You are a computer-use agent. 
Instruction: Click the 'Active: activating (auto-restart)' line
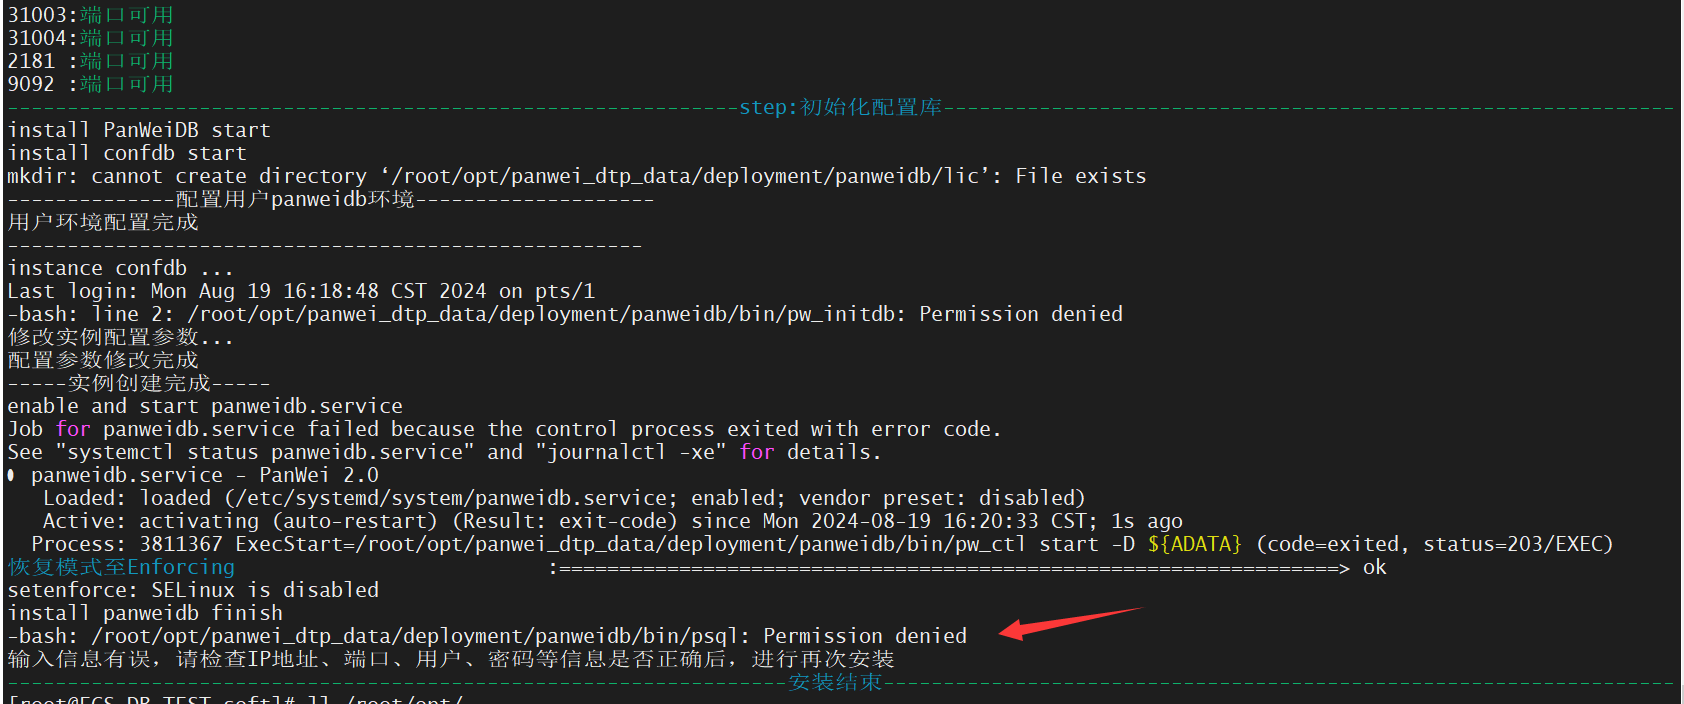[x=613, y=521]
